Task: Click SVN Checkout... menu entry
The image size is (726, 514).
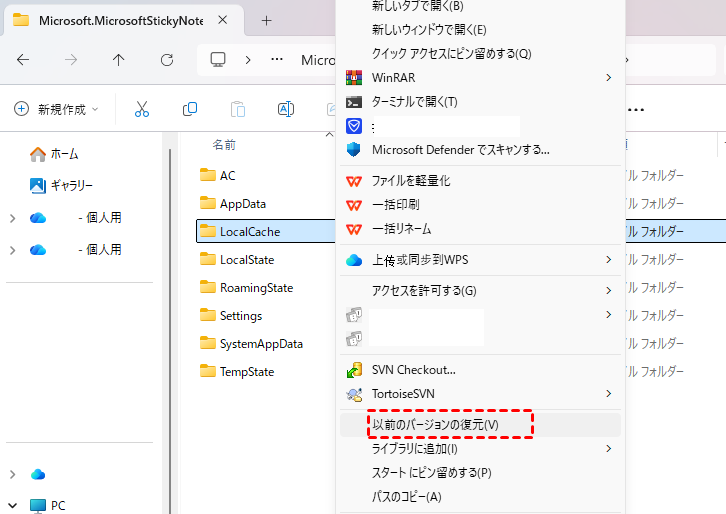Action: point(413,370)
